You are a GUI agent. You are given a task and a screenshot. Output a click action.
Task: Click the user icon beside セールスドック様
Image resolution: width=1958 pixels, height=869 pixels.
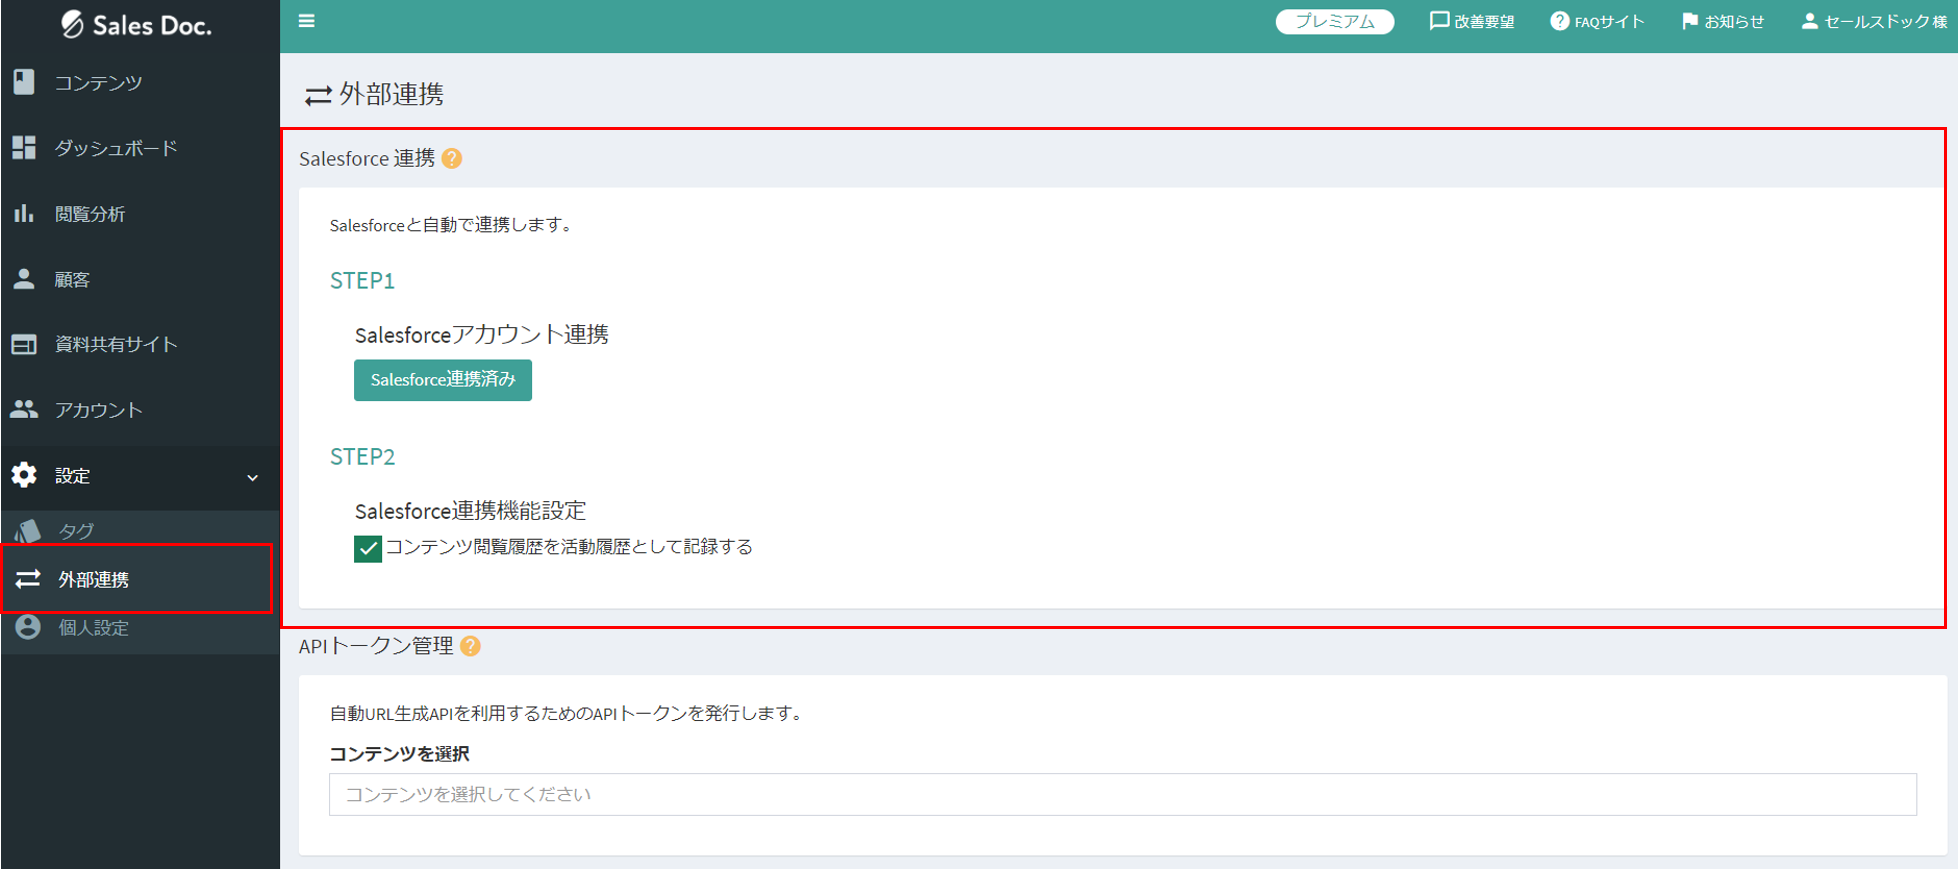click(1809, 21)
